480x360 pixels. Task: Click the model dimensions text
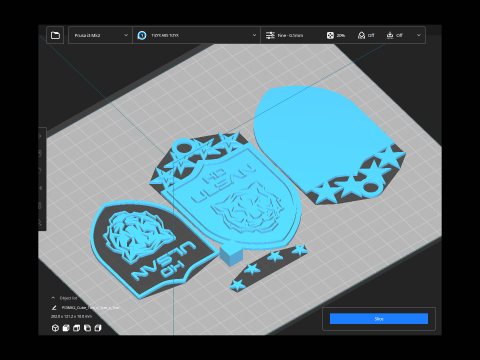(71, 316)
